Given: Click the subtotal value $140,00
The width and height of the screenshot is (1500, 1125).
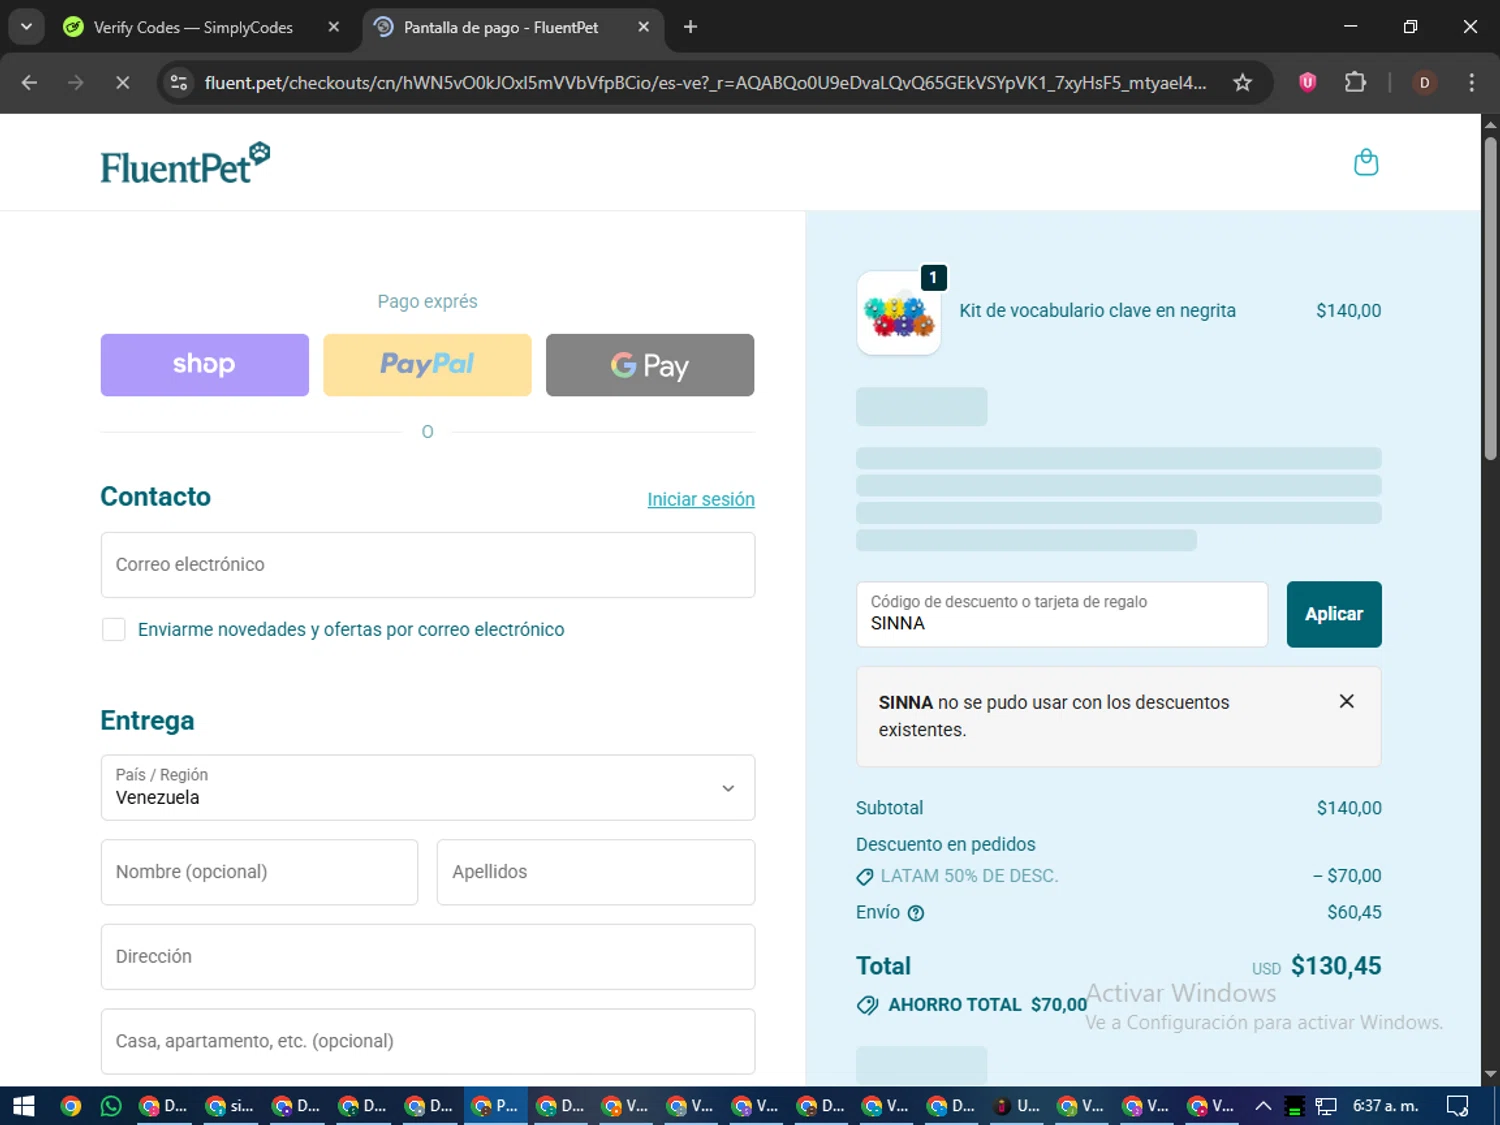Looking at the screenshot, I should click(1349, 808).
